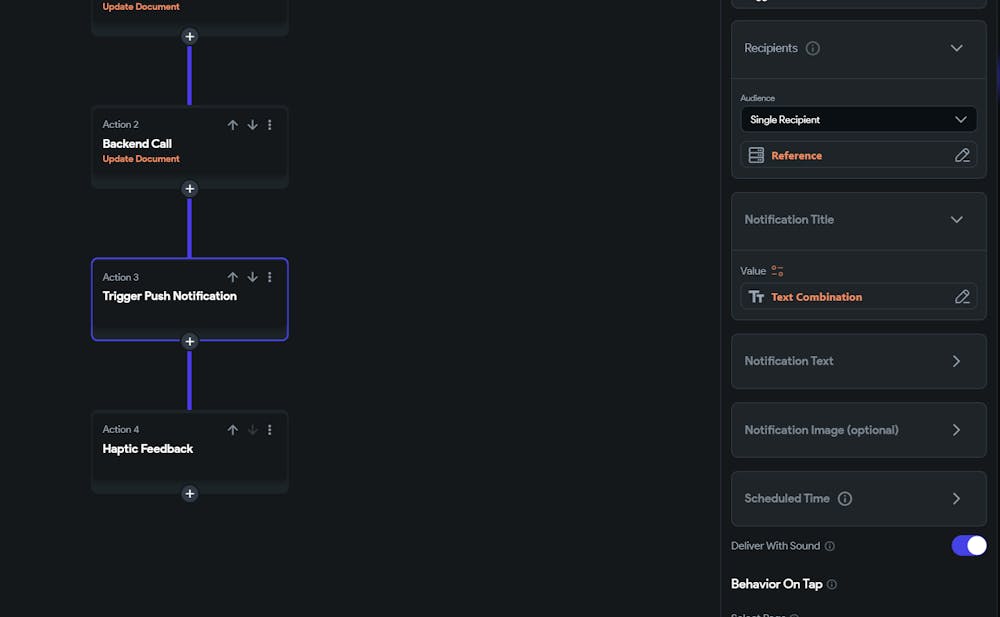Add an action below Haptic Feedback
Screen dimensions: 1000x617
[x=190, y=494]
